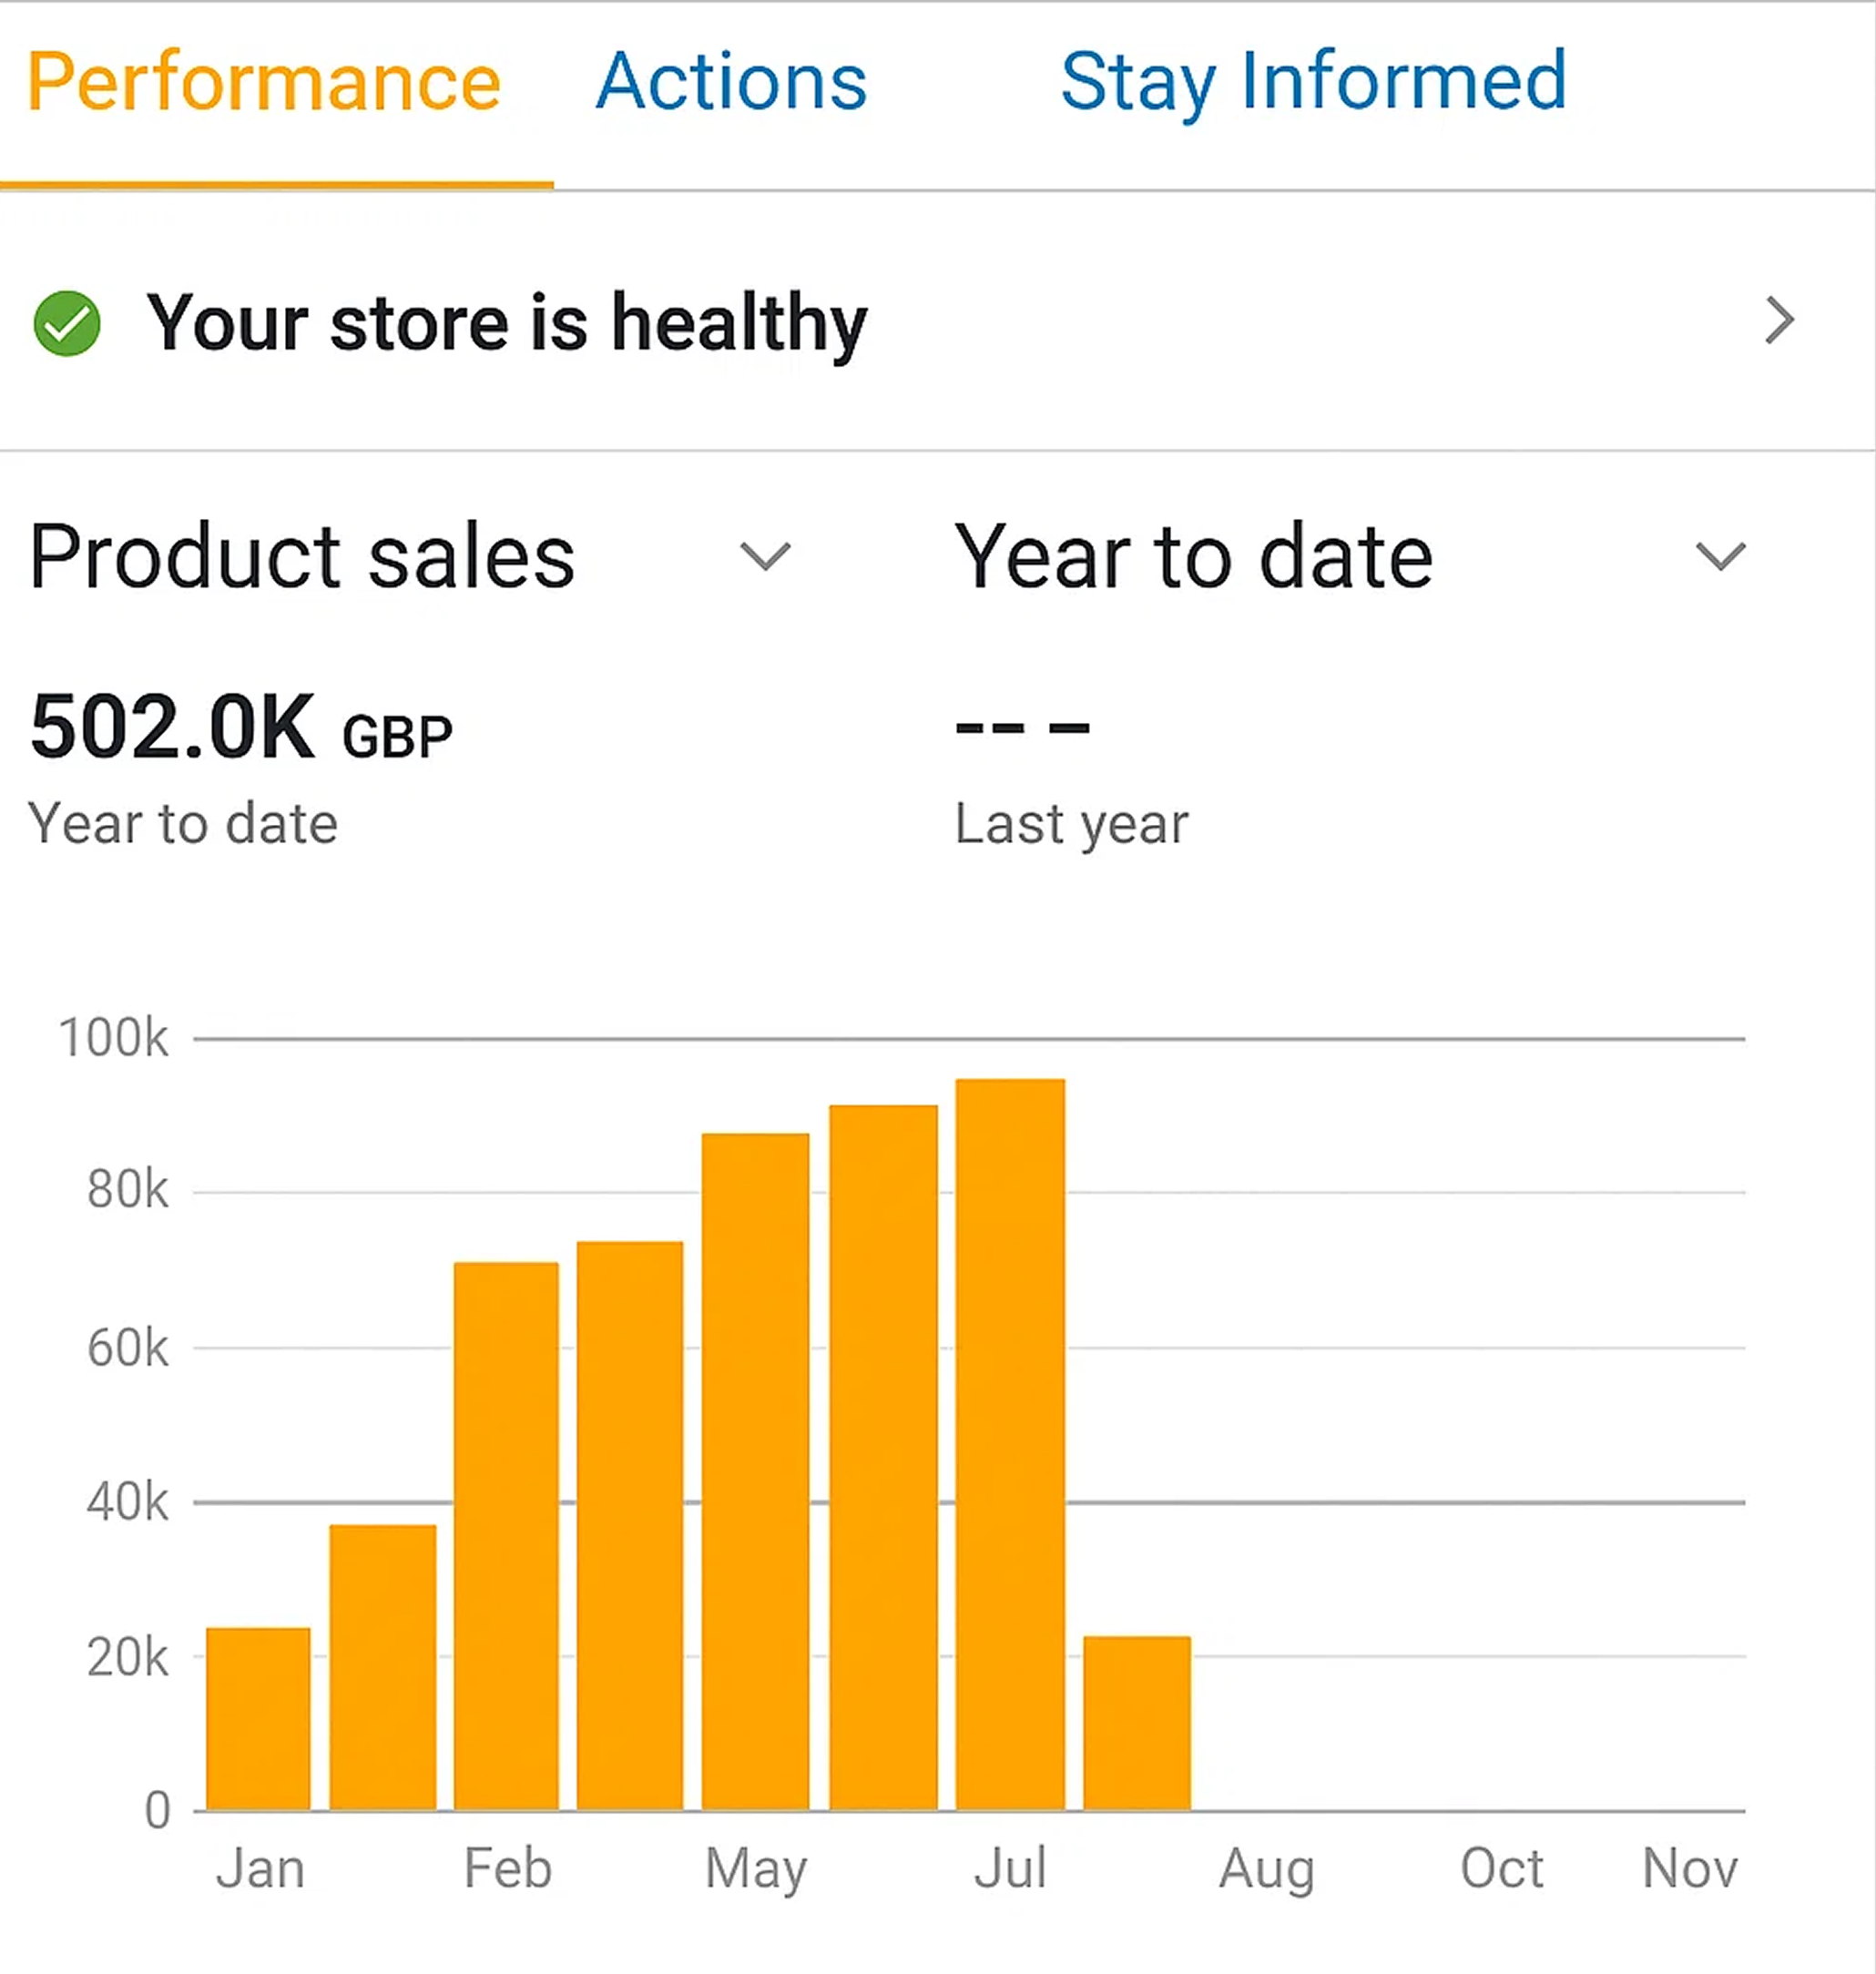The image size is (1876, 1974).
Task: Click the green checkmark health icon
Action: click(x=67, y=323)
